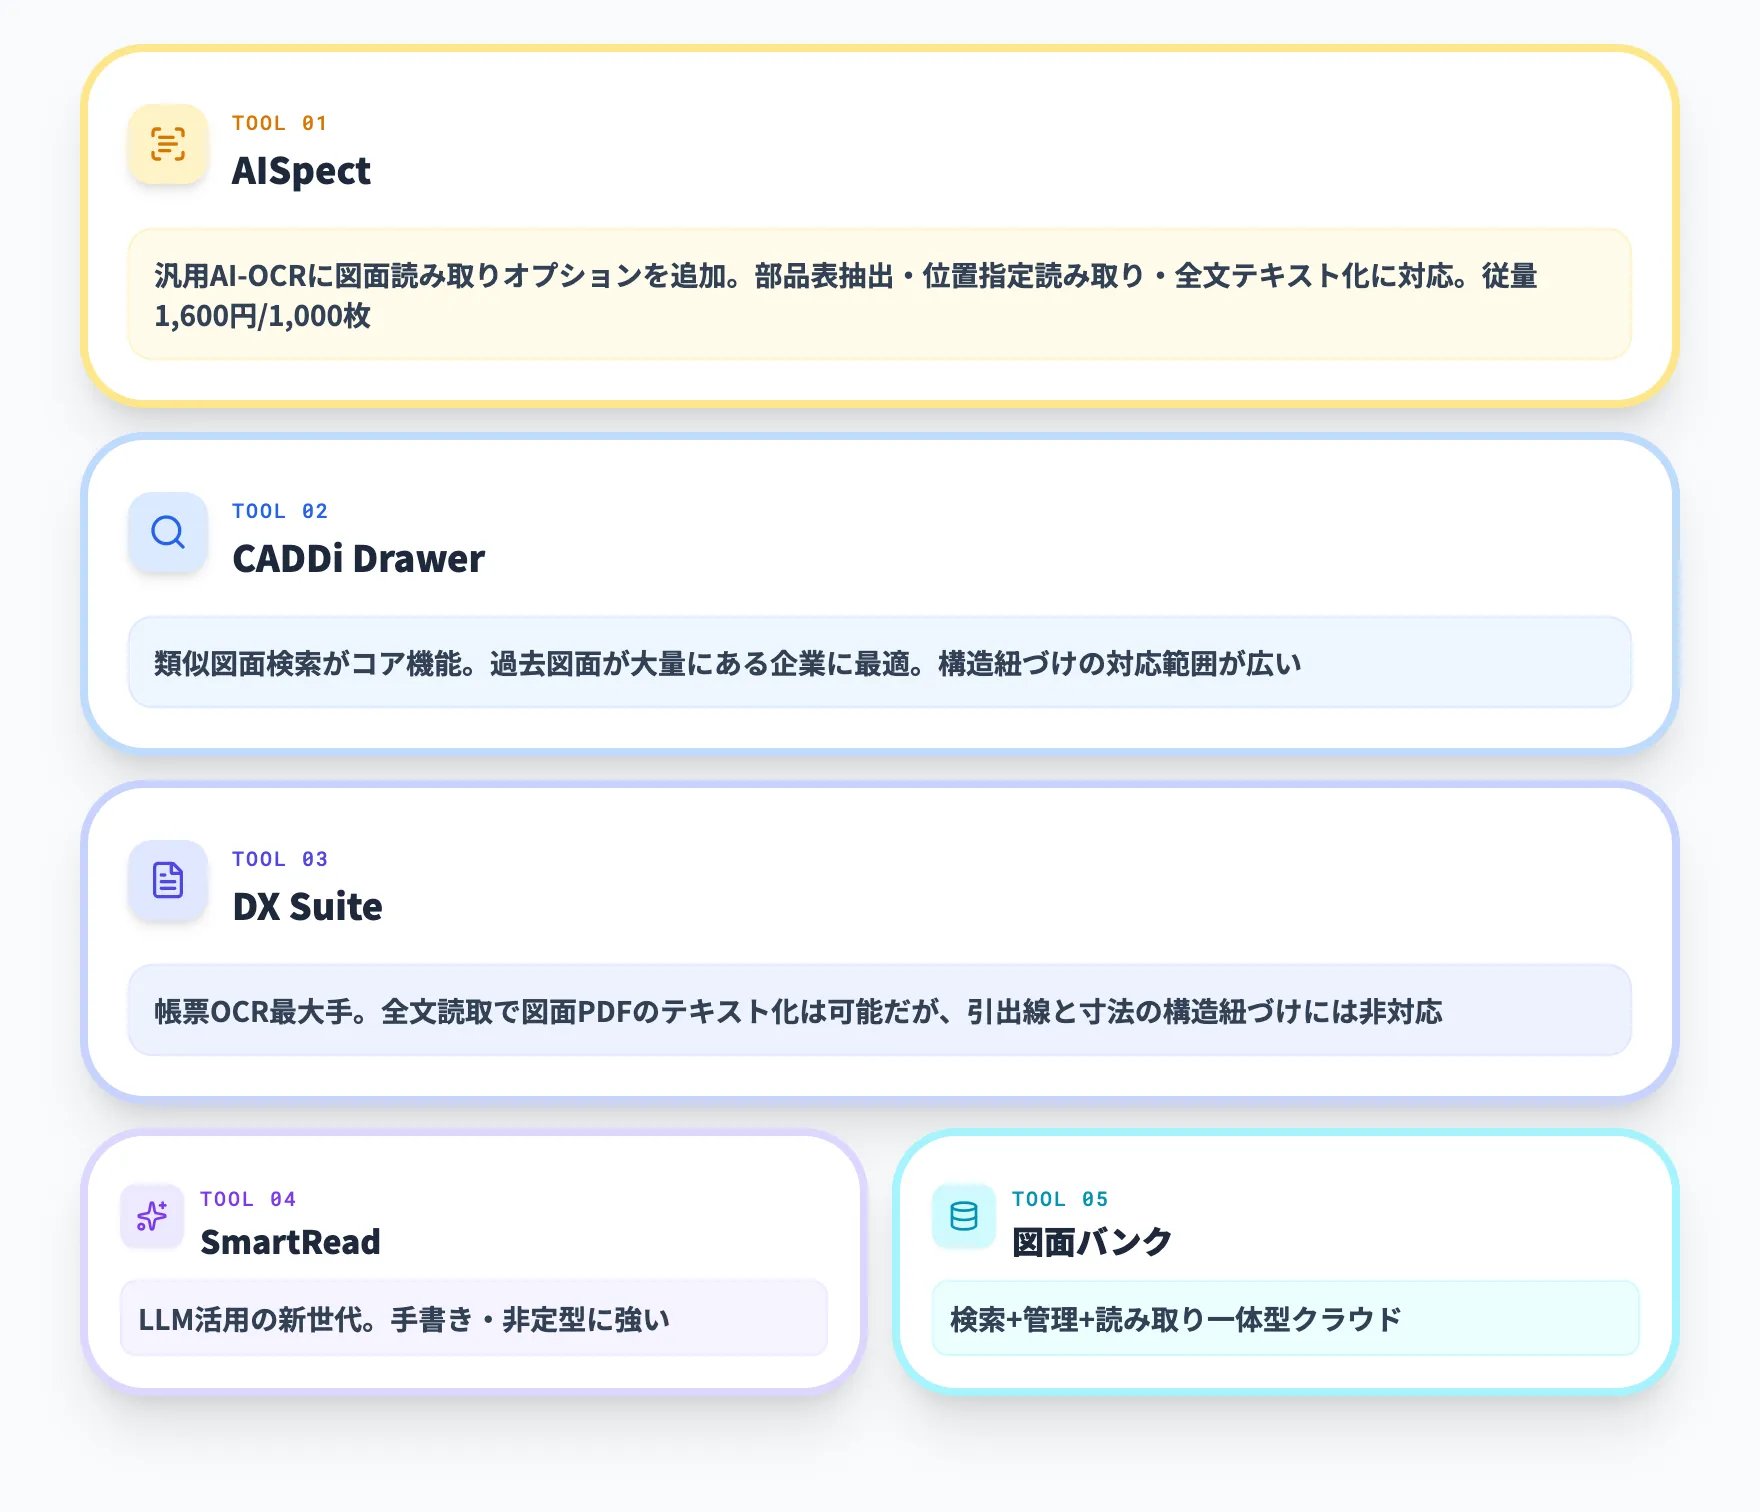Click the TOOL 02 label

[280, 510]
